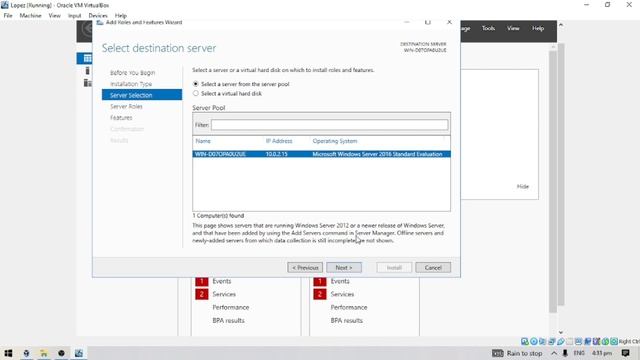Click red badge 2 beside right Services
This screenshot has width=640, height=360.
click(x=320, y=294)
